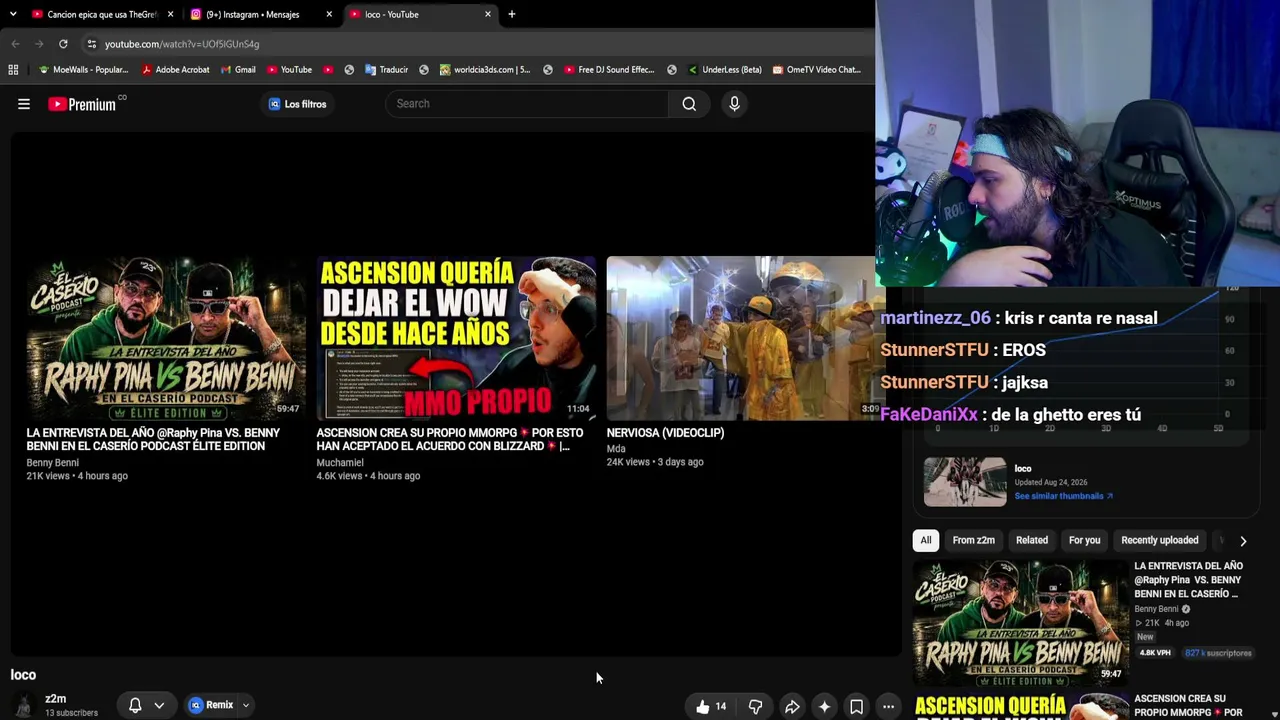Click the loco video title
Screen dimensions: 1280x720
coord(23,675)
